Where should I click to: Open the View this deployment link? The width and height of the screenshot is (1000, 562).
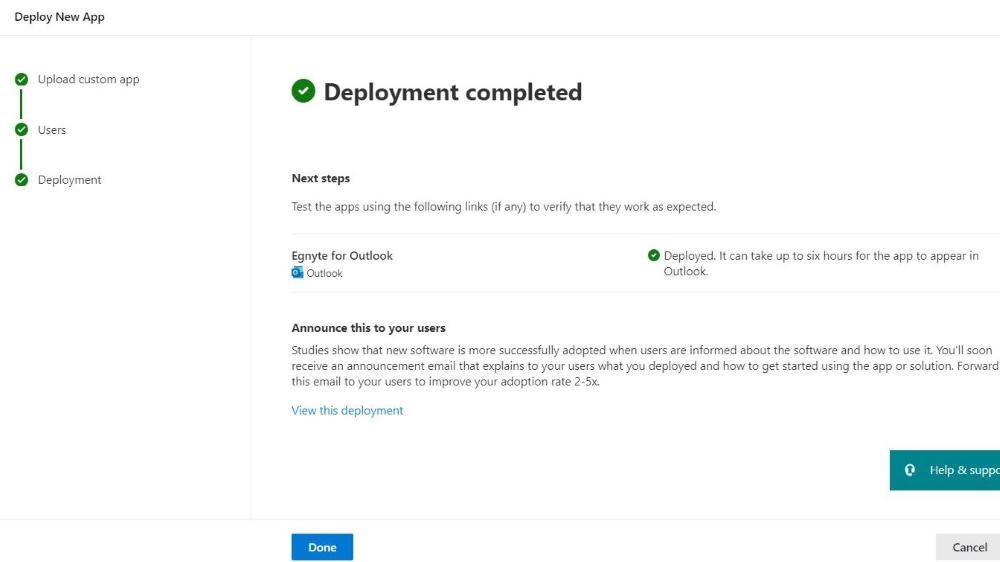(347, 410)
